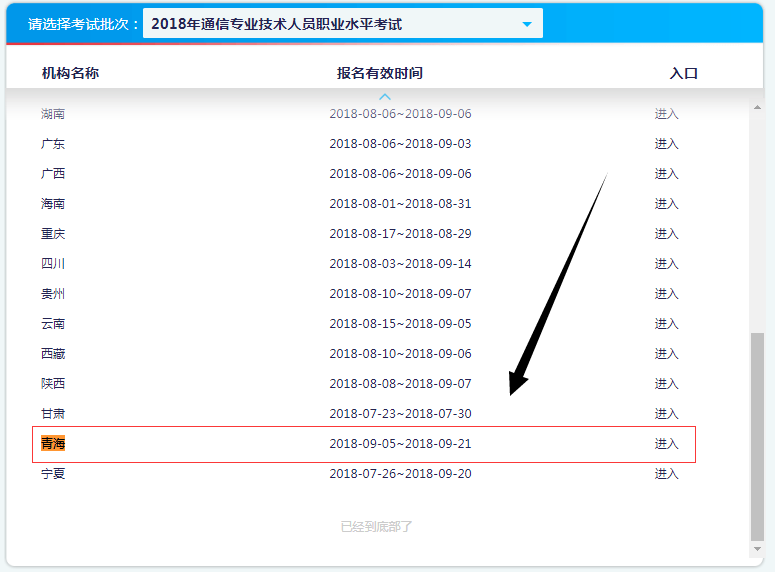Click 进入 for 四川

click(666, 264)
